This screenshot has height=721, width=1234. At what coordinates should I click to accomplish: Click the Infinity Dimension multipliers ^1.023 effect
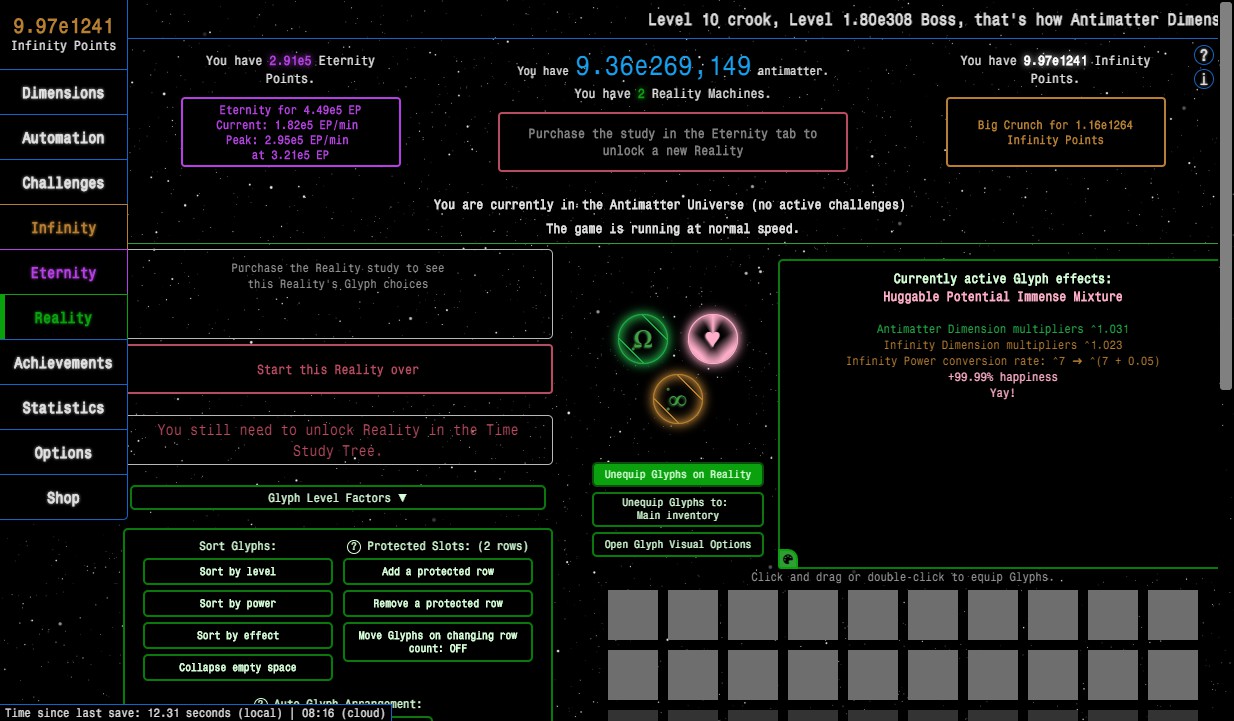coord(1002,345)
